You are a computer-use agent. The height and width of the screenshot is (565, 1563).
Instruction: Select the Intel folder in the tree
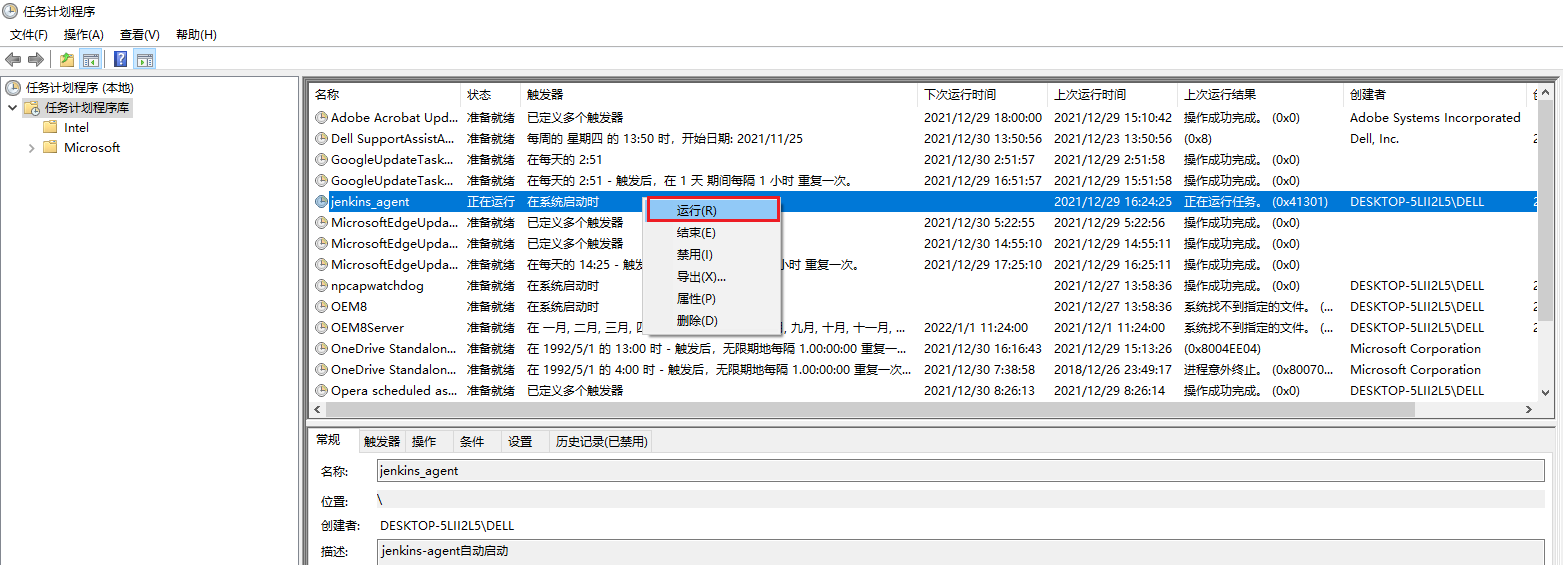click(x=76, y=127)
